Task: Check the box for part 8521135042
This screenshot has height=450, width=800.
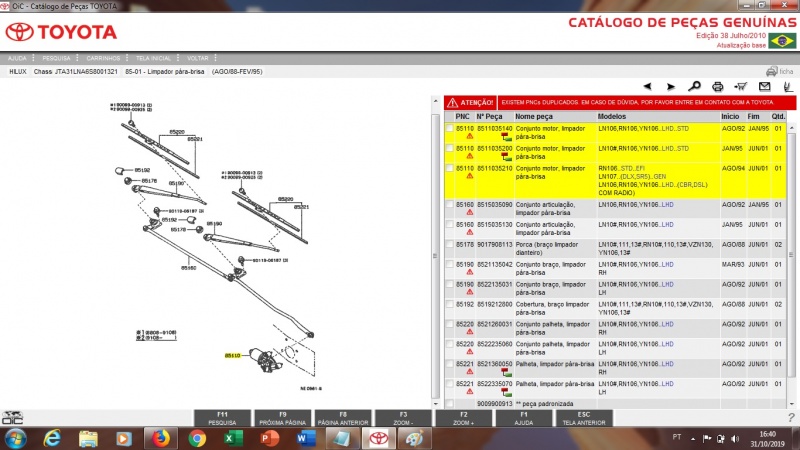Action: 449,264
